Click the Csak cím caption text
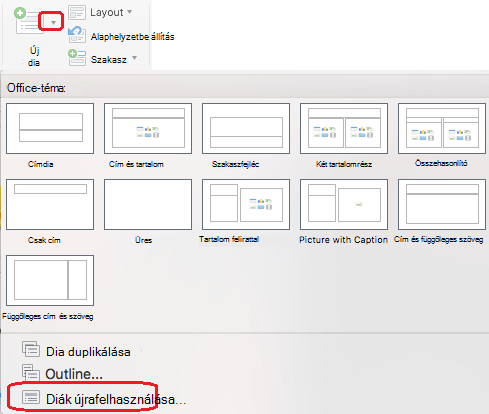Screen dimensions: 489x414 click(x=44, y=240)
